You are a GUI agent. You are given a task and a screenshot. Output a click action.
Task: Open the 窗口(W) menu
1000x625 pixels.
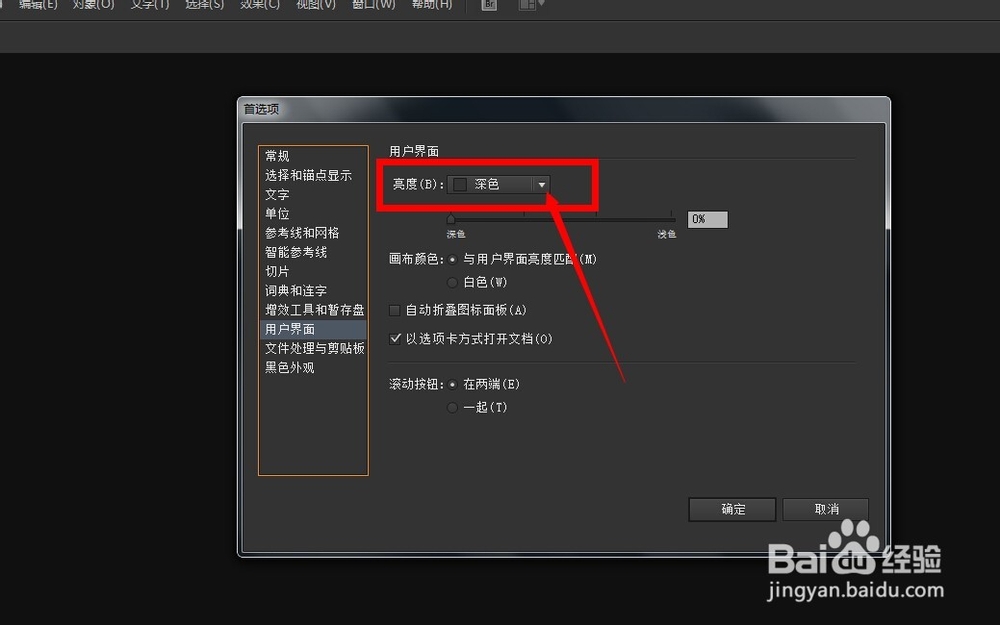click(x=373, y=5)
